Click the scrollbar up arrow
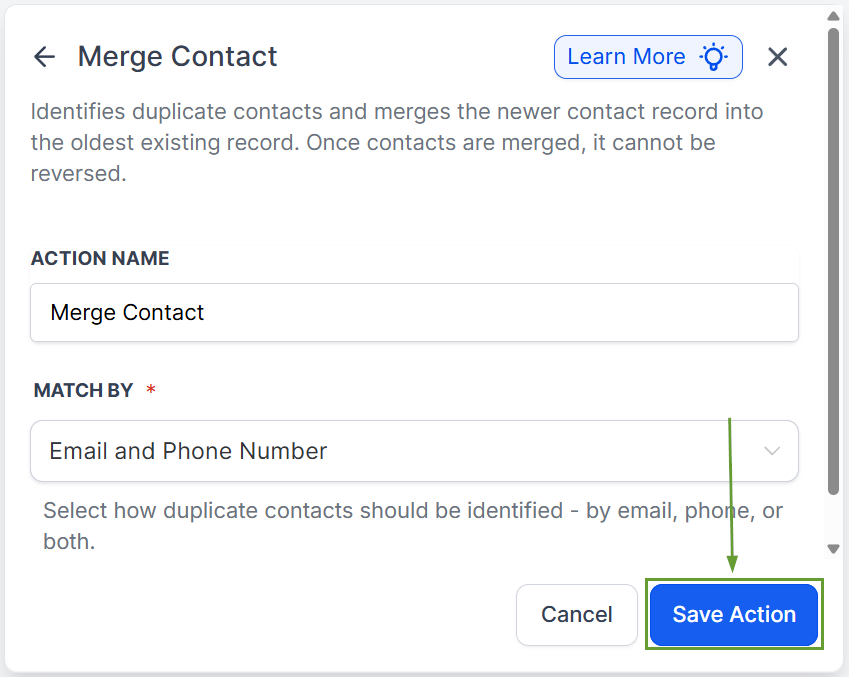The width and height of the screenshot is (849, 677). coord(833,17)
